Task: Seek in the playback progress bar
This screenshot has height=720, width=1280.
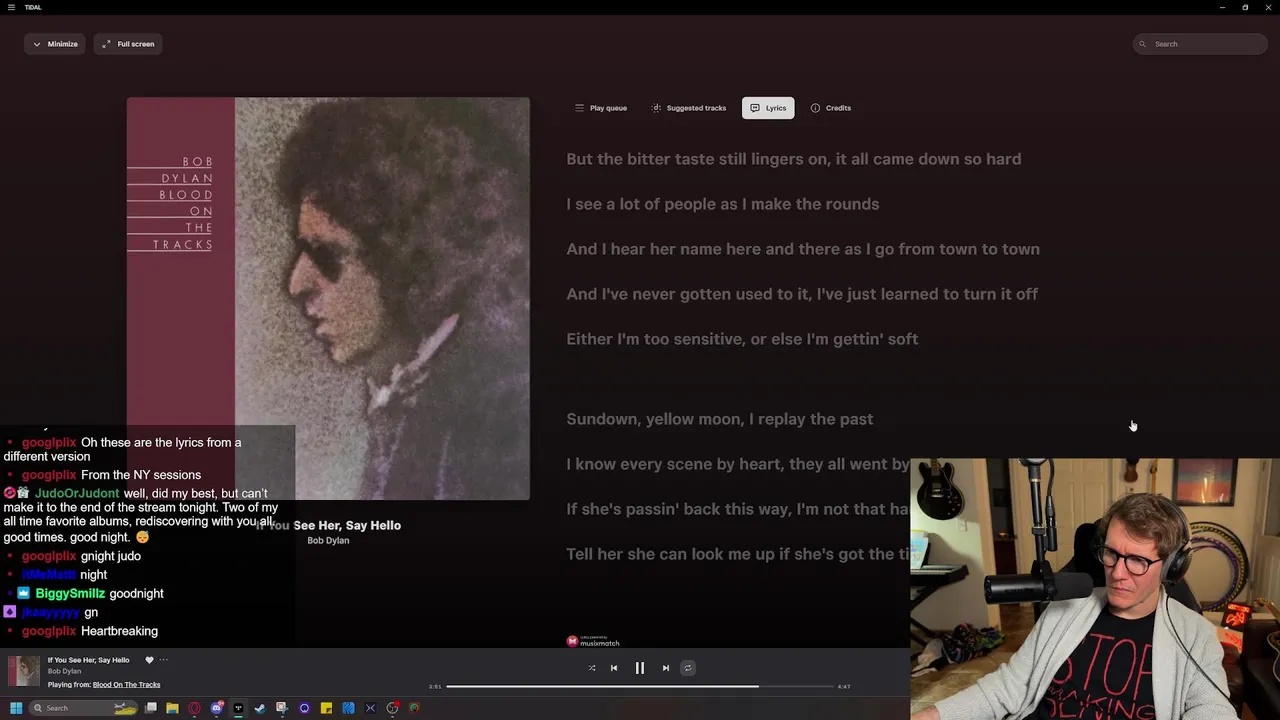Action: tap(640, 687)
